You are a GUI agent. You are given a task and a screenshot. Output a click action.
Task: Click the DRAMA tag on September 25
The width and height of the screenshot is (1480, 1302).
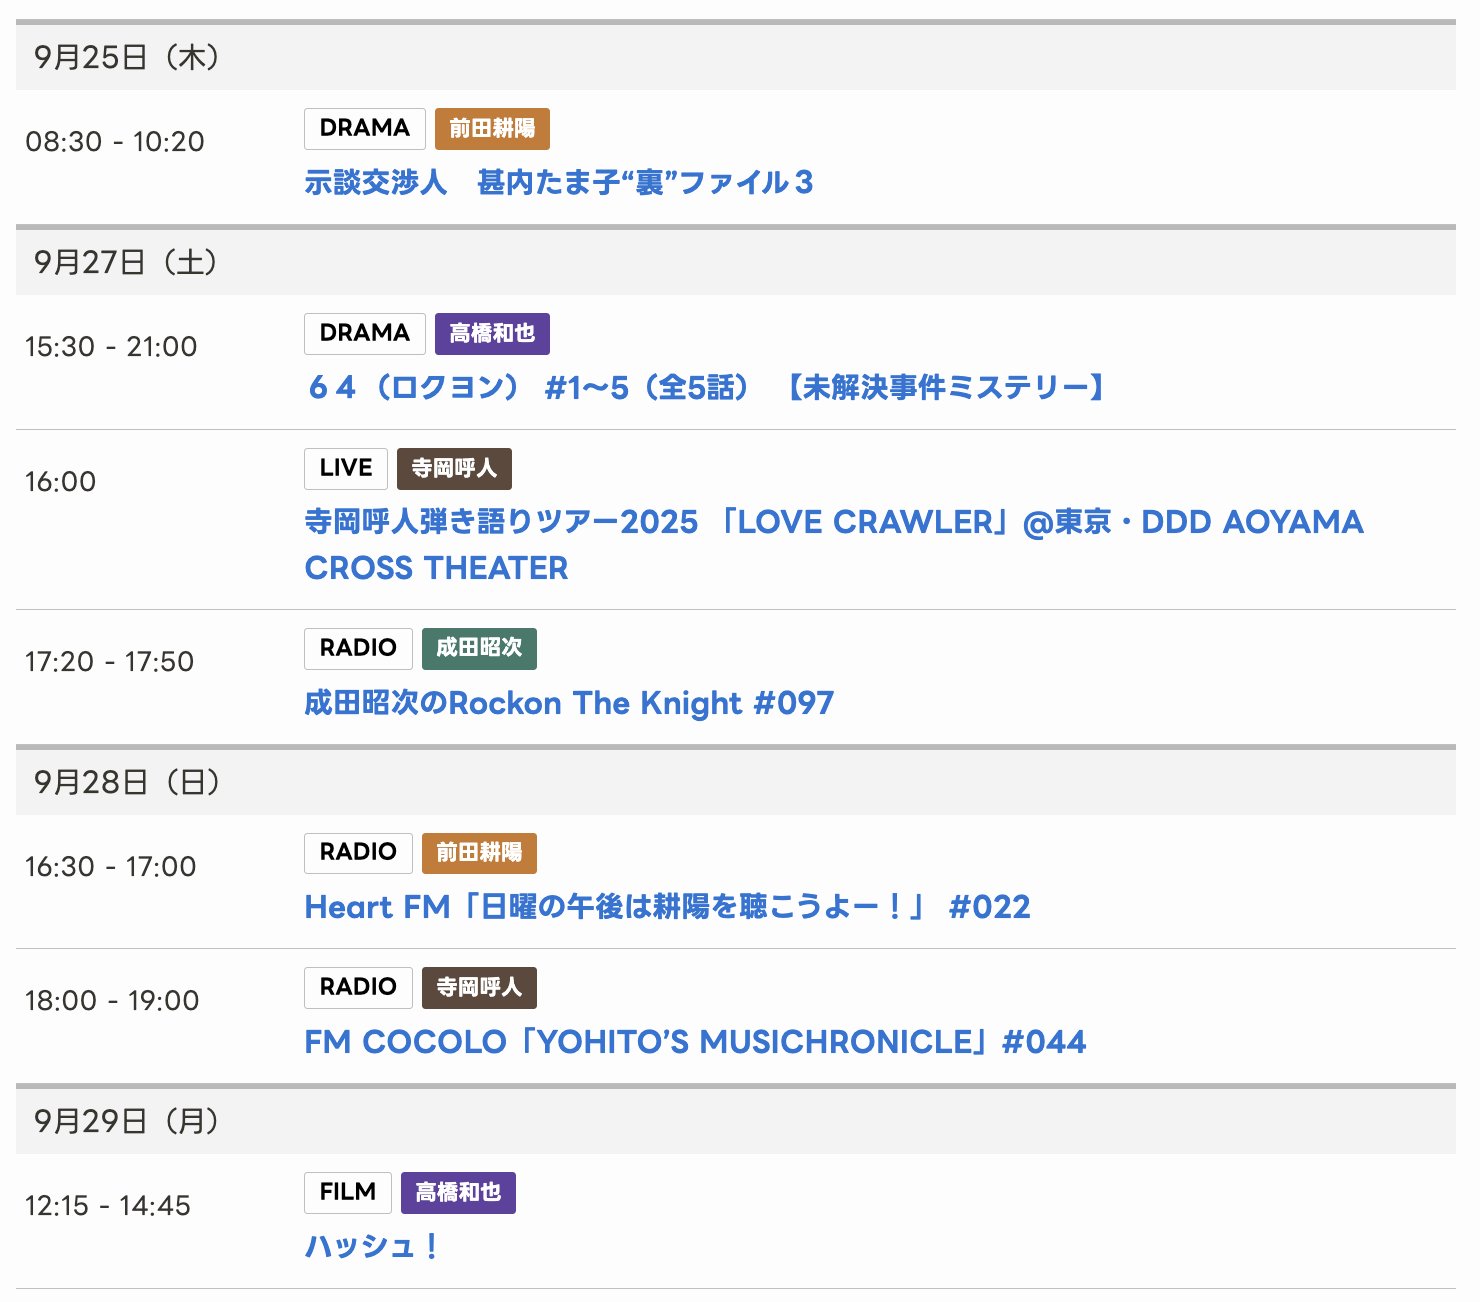click(364, 129)
